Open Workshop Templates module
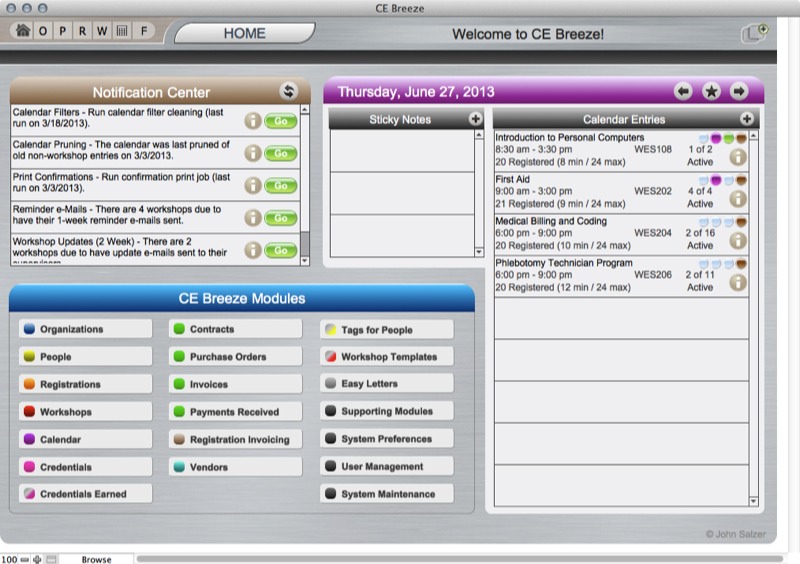This screenshot has height=564, width=800. click(387, 357)
